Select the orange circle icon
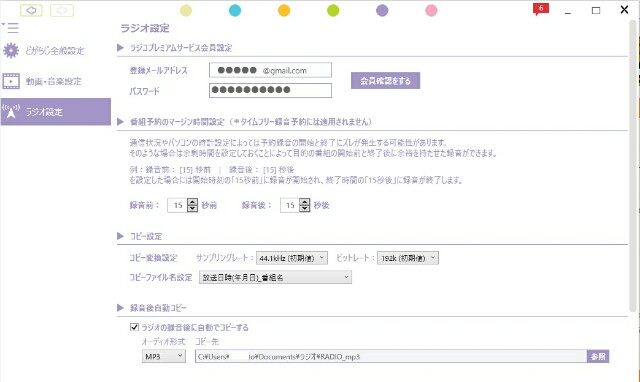 coord(284,10)
